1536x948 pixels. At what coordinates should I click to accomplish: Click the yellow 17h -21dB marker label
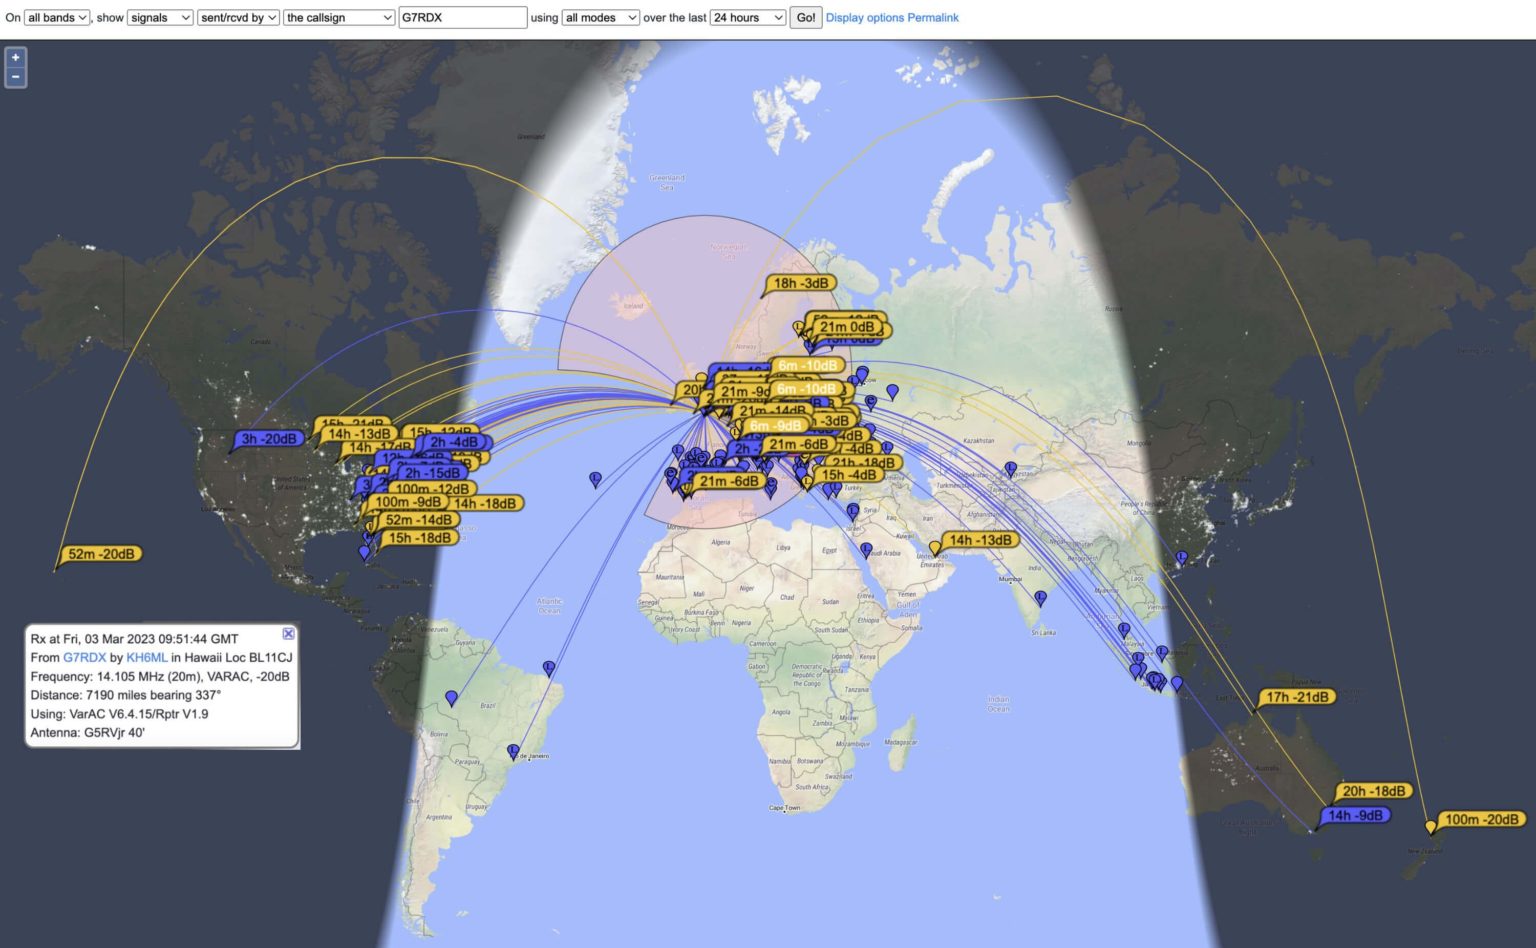(1297, 697)
